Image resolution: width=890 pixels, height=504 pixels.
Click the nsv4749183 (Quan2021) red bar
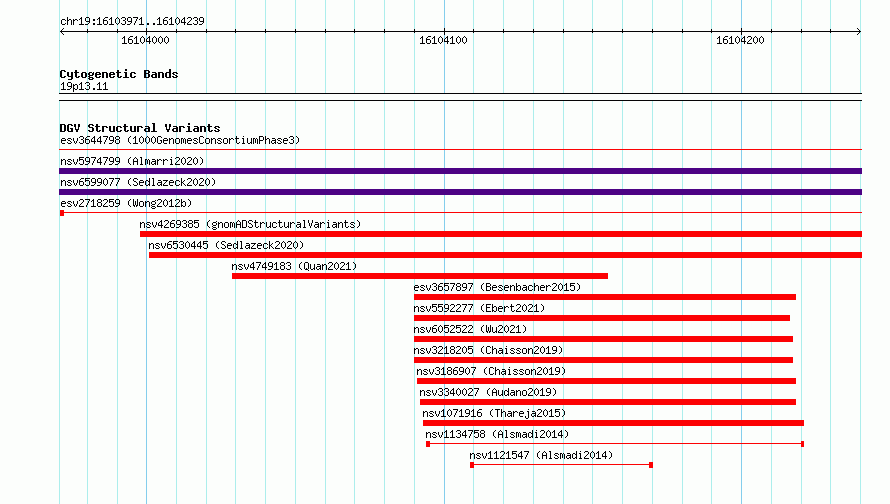[x=419, y=276]
